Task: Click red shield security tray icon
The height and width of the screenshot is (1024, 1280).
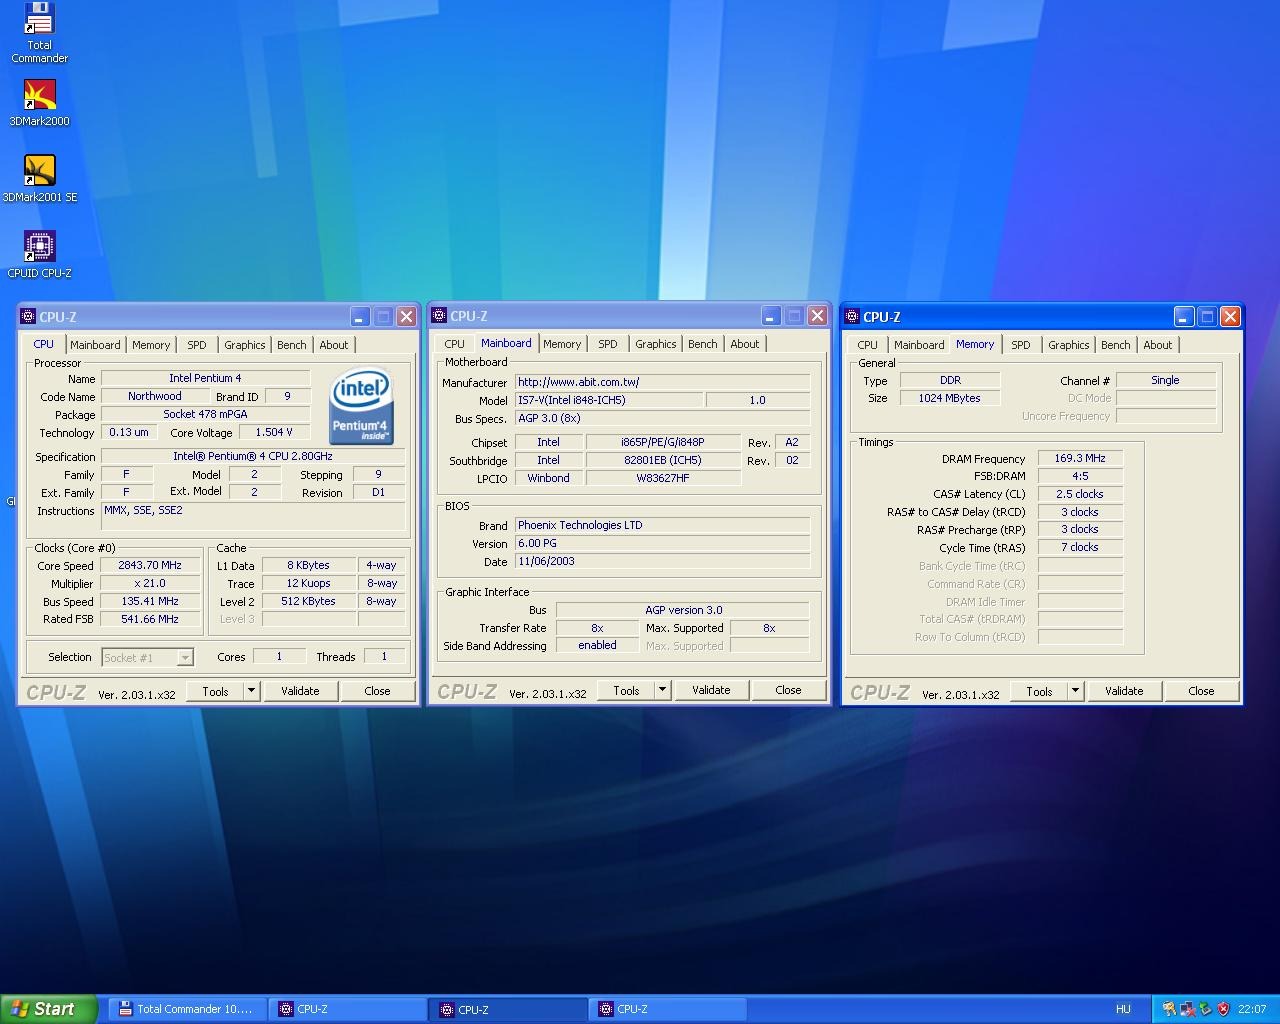Action: coord(1223,1009)
